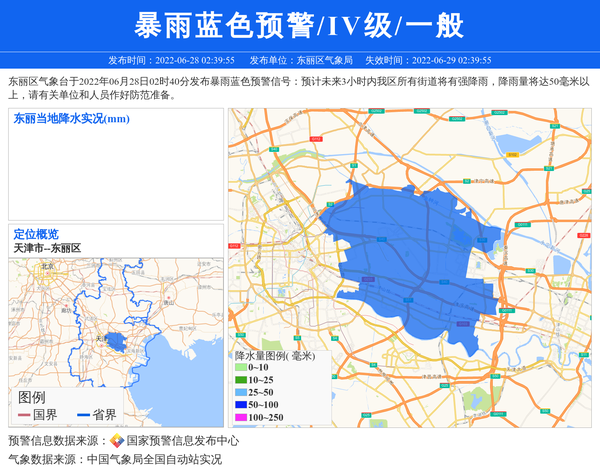Click 中国气象局全国自动站实况 source text
600x471 pixels.
tap(154, 459)
